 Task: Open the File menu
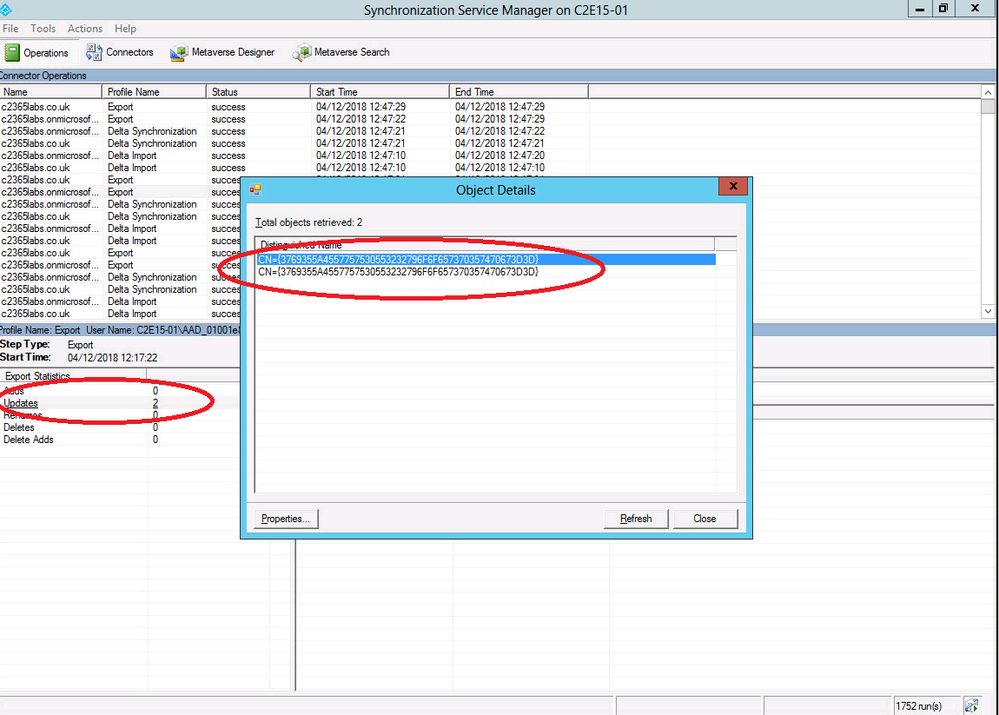point(10,29)
